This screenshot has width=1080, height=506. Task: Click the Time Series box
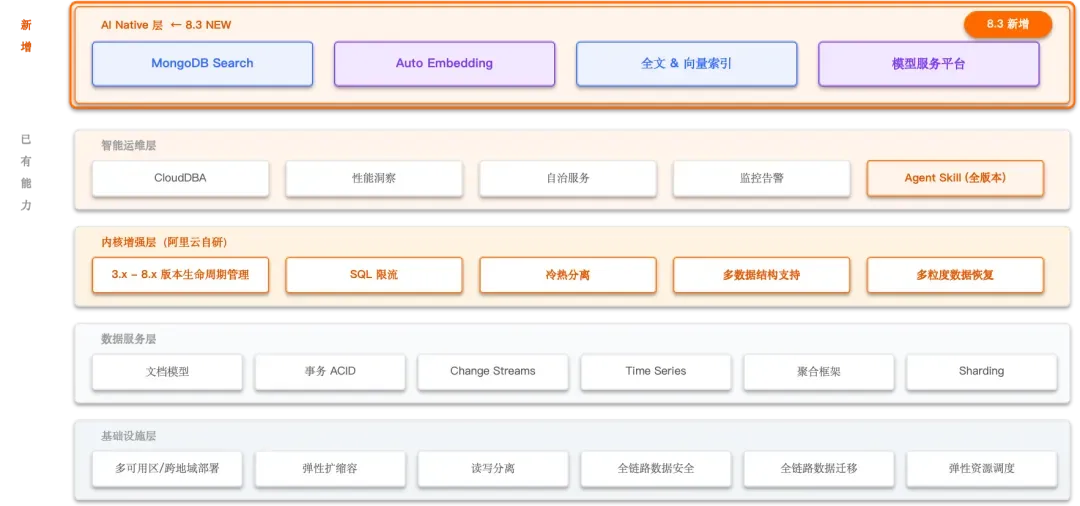tap(656, 372)
